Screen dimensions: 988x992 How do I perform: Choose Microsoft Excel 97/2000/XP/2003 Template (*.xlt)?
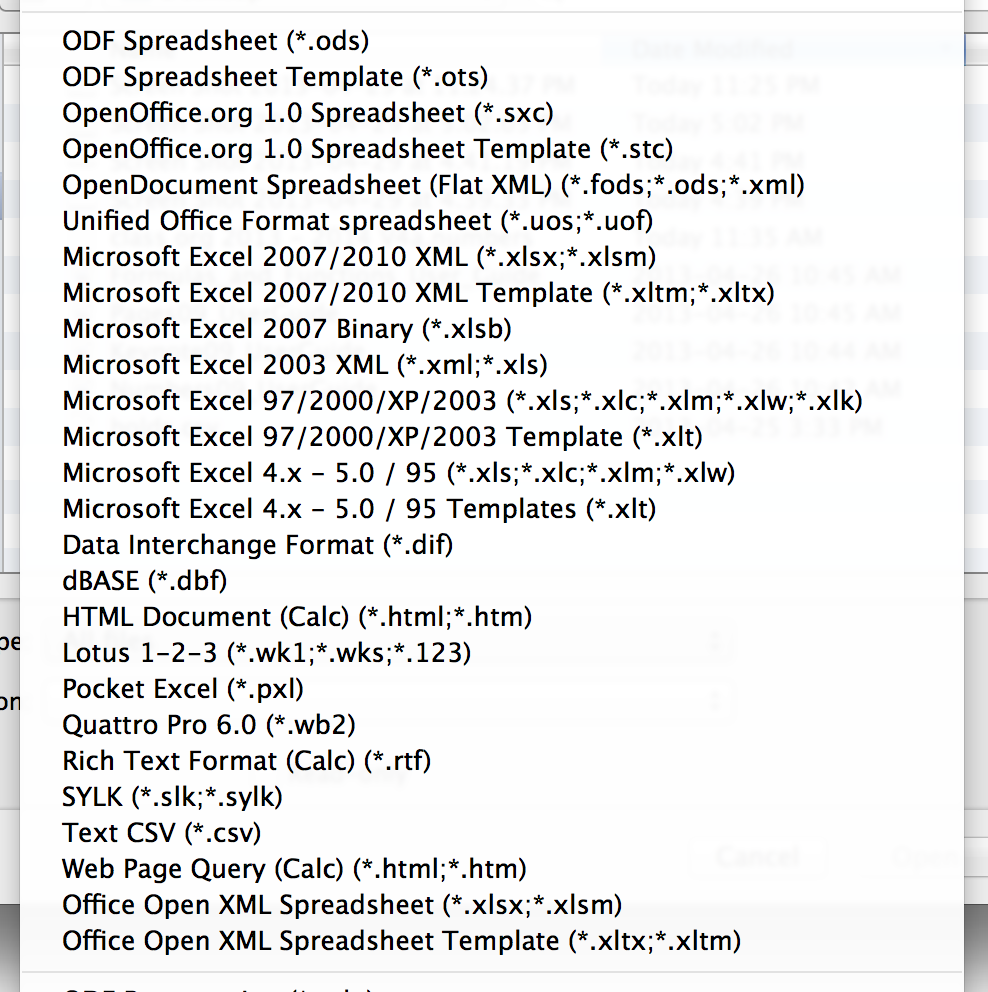[382, 437]
